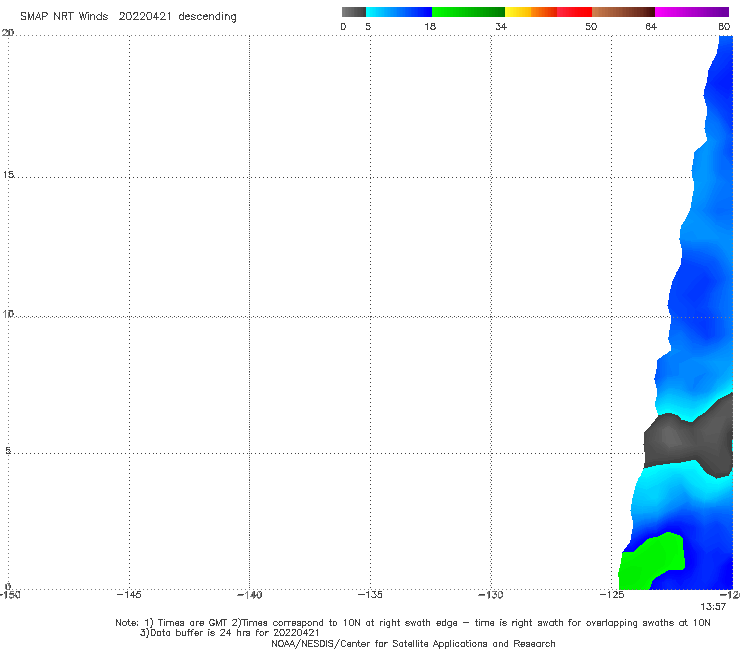Click the latitude axis label '10'
Viewport: 740px width, 650px height.
[x=8, y=313]
